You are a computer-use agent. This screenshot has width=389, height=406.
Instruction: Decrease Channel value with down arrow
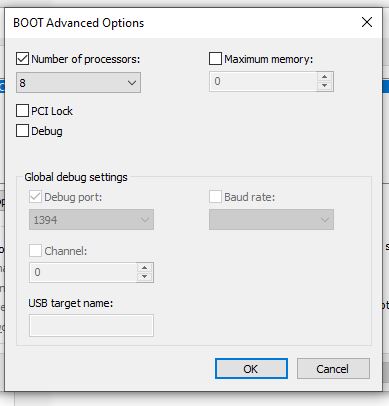tap(144, 277)
